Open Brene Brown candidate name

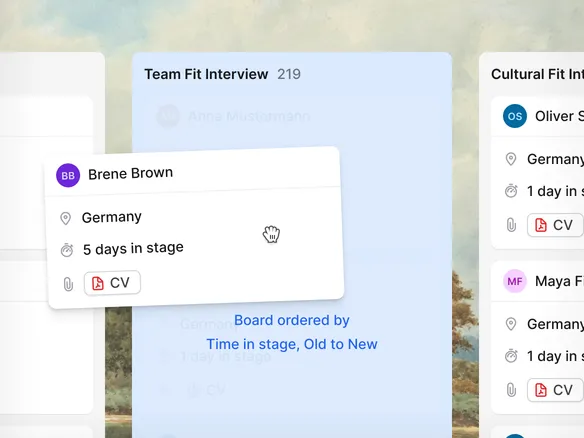tap(130, 173)
